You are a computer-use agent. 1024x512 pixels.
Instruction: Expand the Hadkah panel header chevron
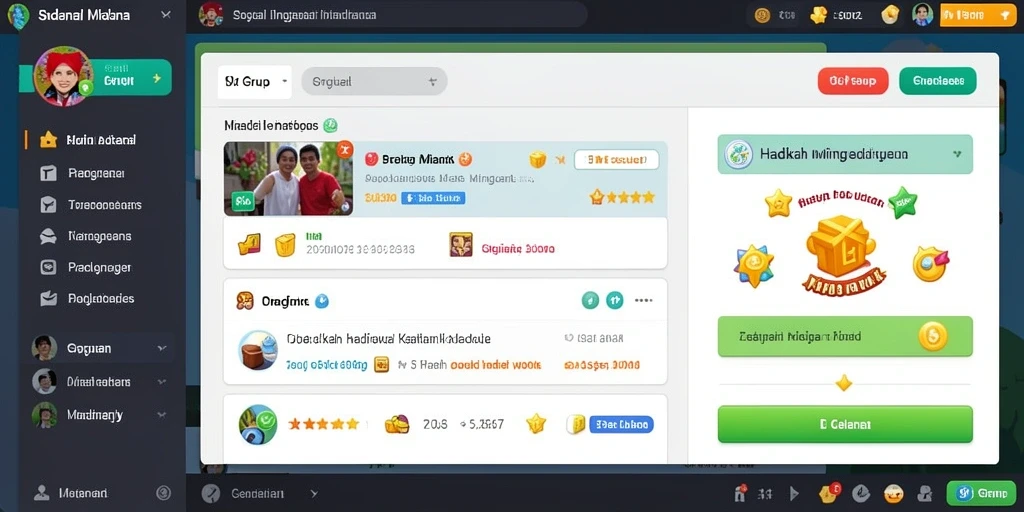point(957,155)
